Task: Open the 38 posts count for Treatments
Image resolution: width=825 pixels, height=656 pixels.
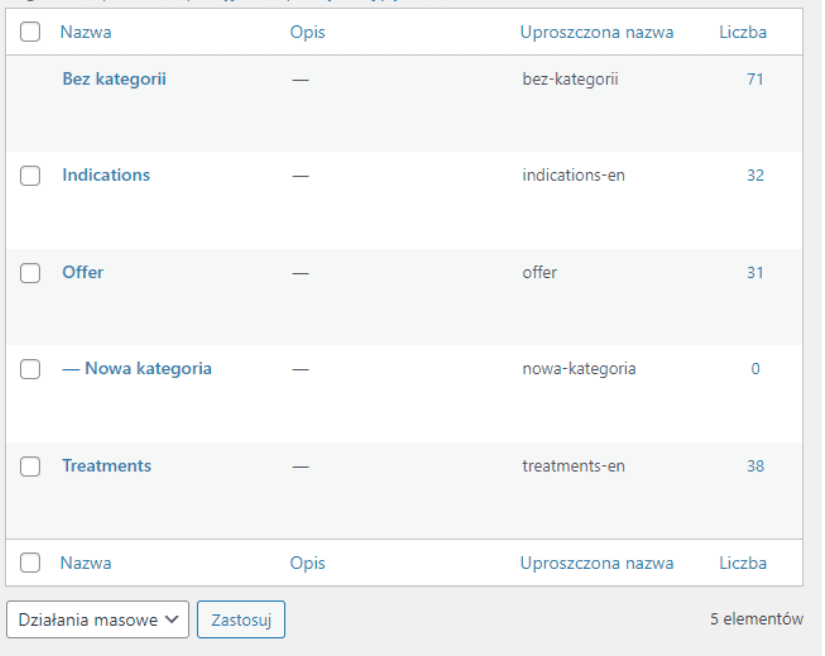Action: pos(755,465)
